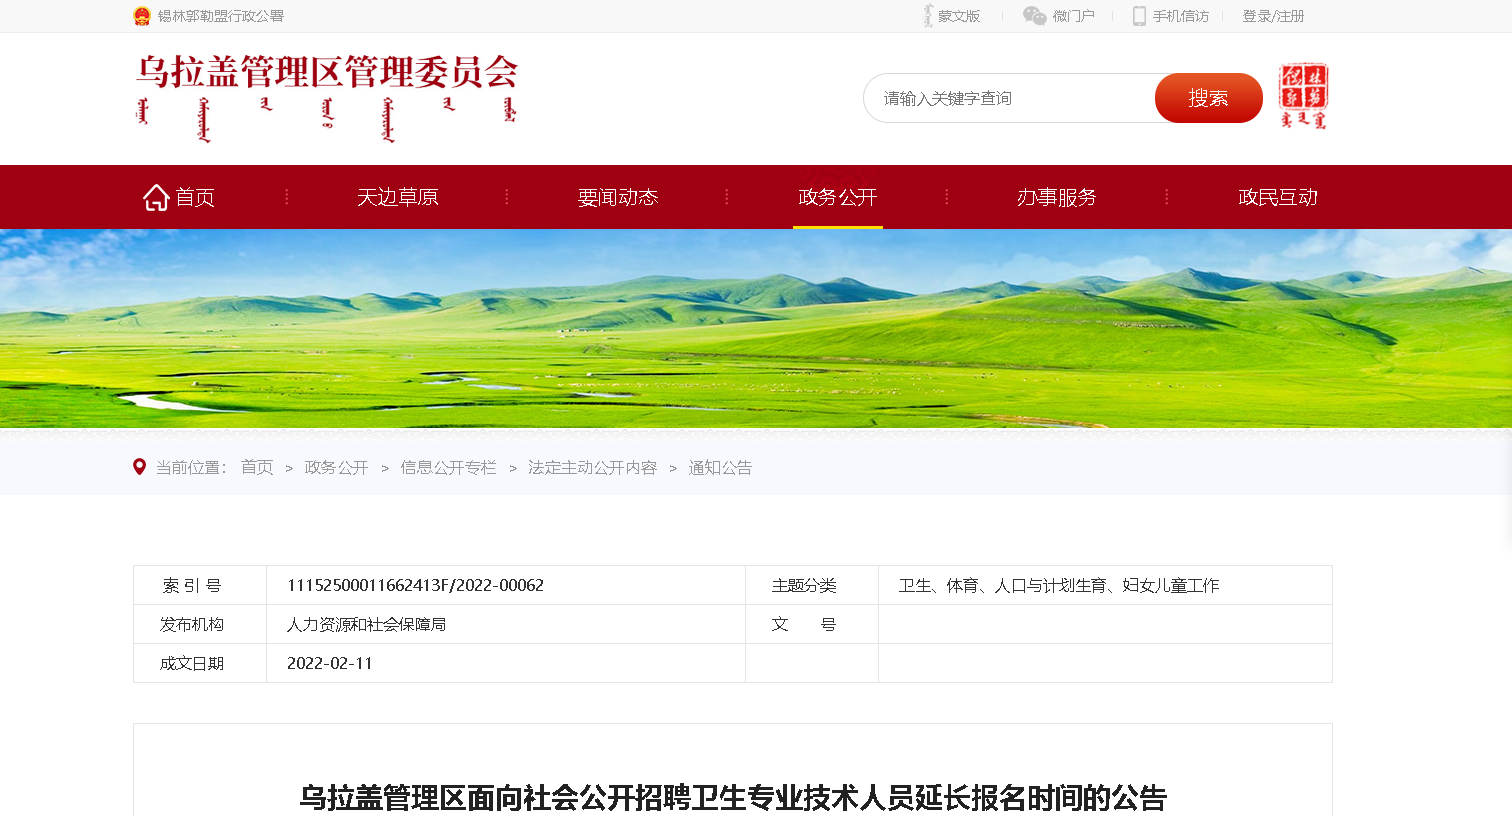
Task: Click topic value 卫生、体育、人口与计划生育、妇女儿童工作
Action: click(1059, 585)
